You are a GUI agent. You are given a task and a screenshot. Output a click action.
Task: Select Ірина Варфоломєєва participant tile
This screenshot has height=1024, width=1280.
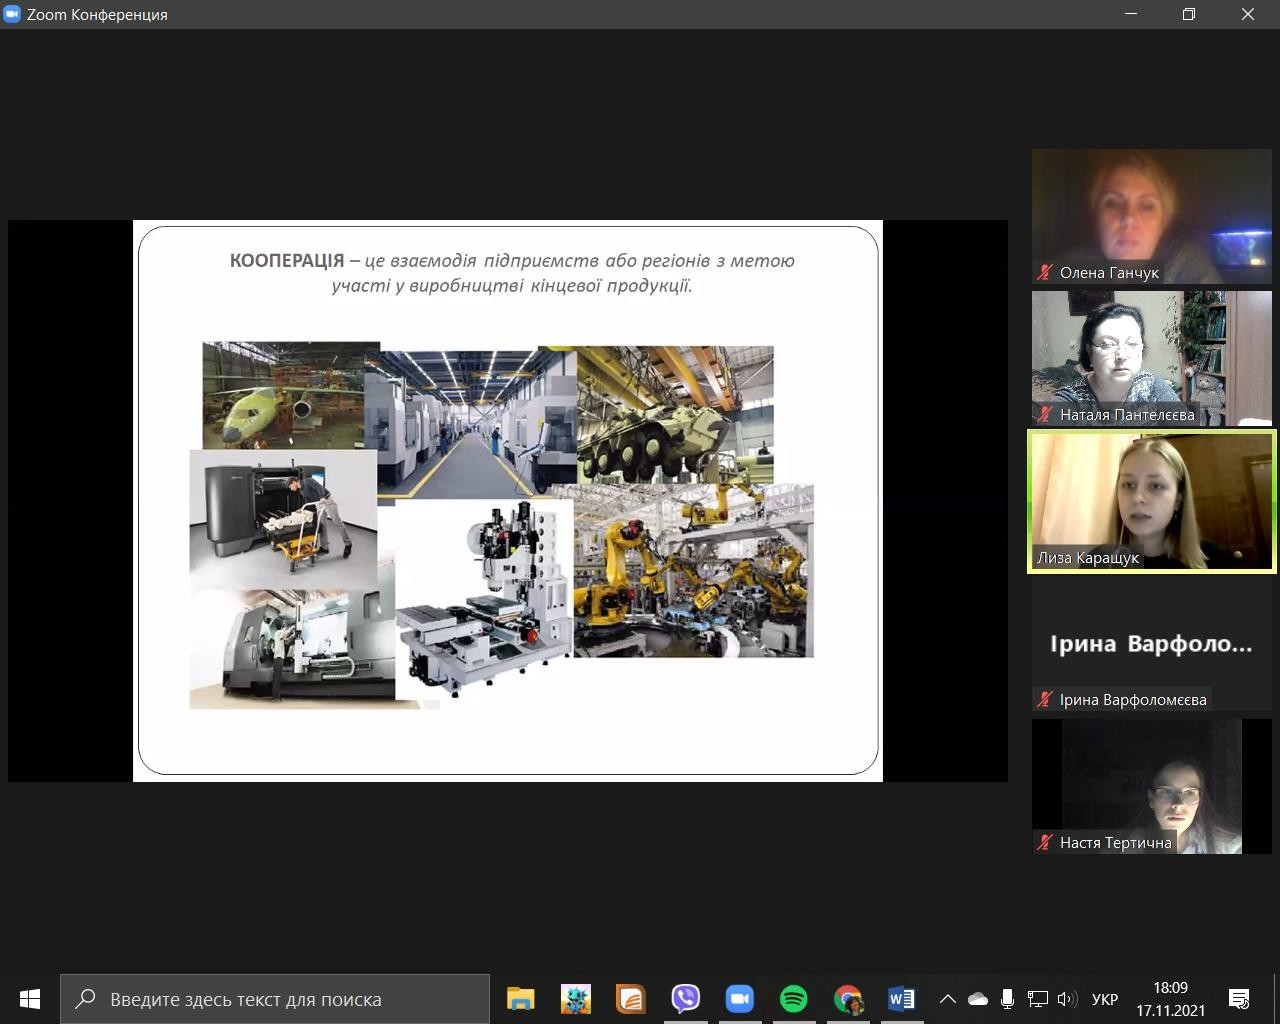pyautogui.click(x=1152, y=644)
